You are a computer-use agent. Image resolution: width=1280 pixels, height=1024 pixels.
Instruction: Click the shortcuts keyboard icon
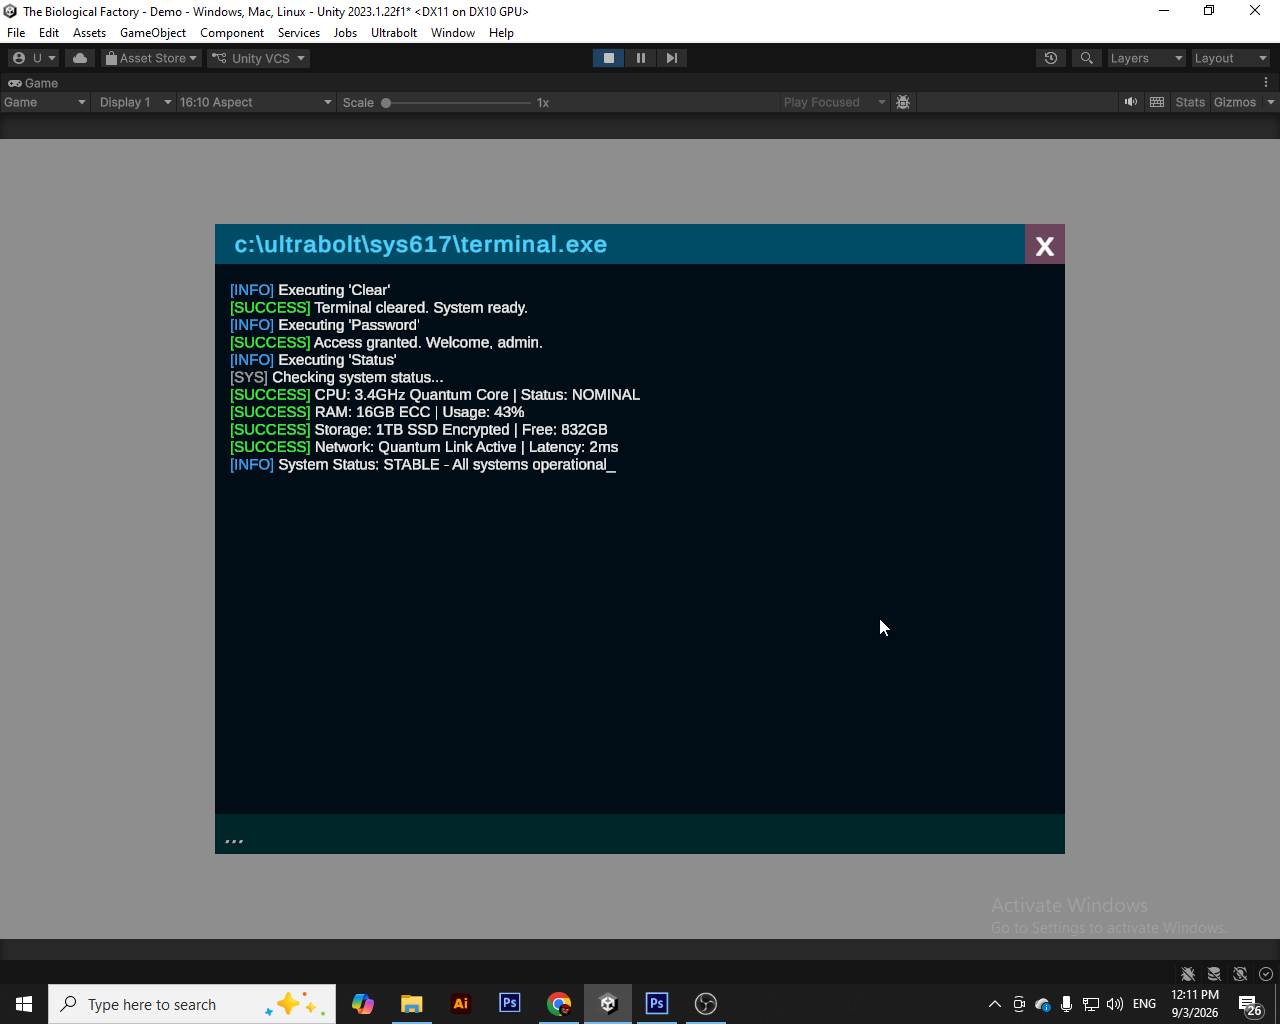pos(1157,102)
